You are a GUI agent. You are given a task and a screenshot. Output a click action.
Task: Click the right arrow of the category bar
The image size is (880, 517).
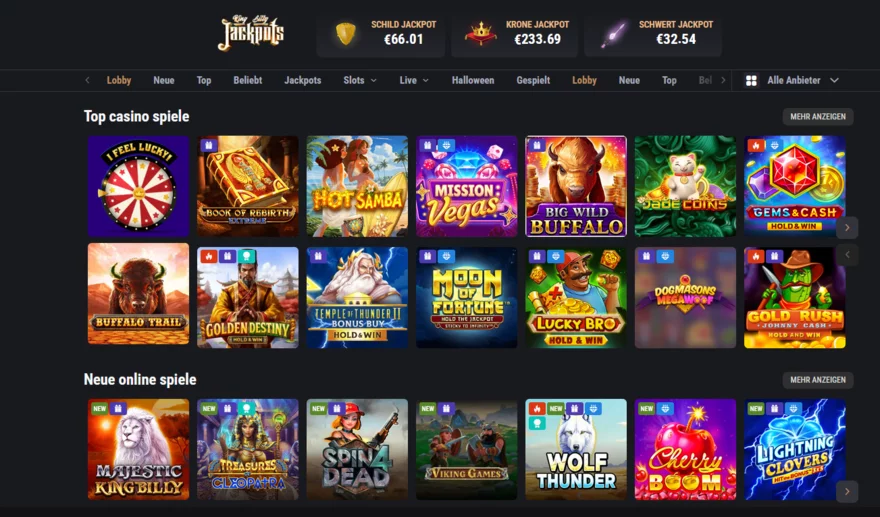coord(723,80)
